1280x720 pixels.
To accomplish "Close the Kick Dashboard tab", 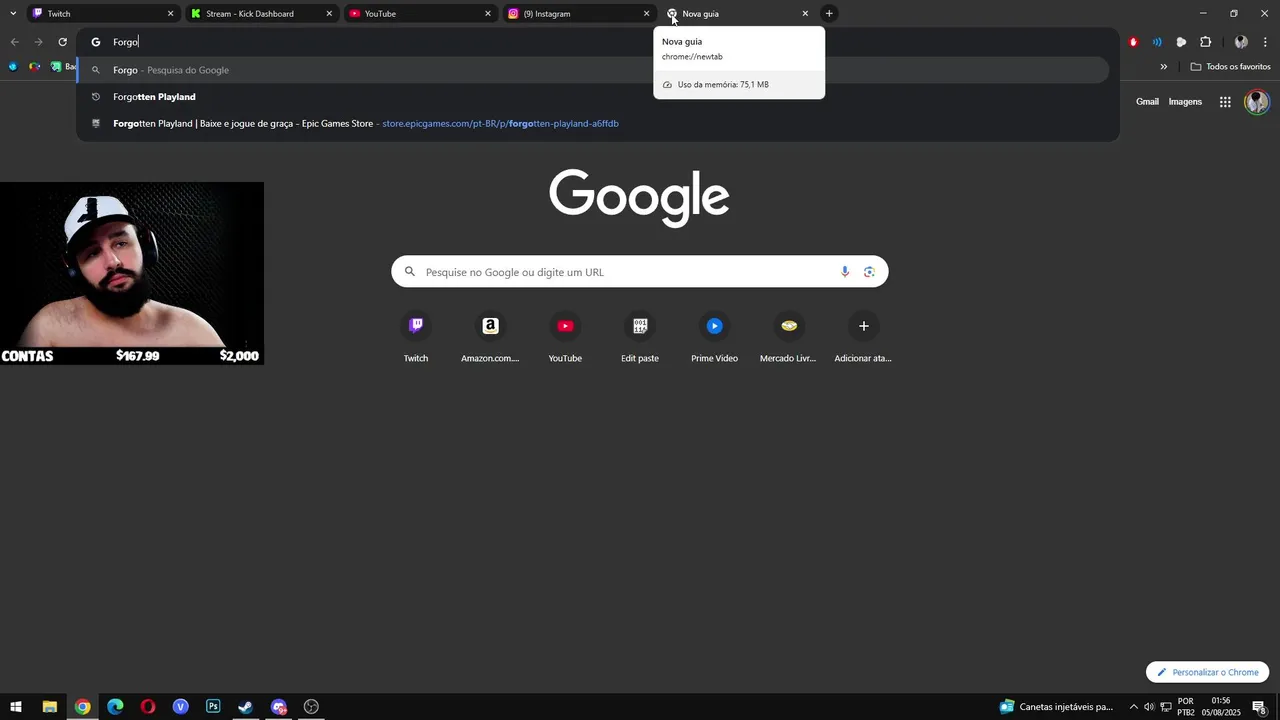I will pyautogui.click(x=329, y=14).
